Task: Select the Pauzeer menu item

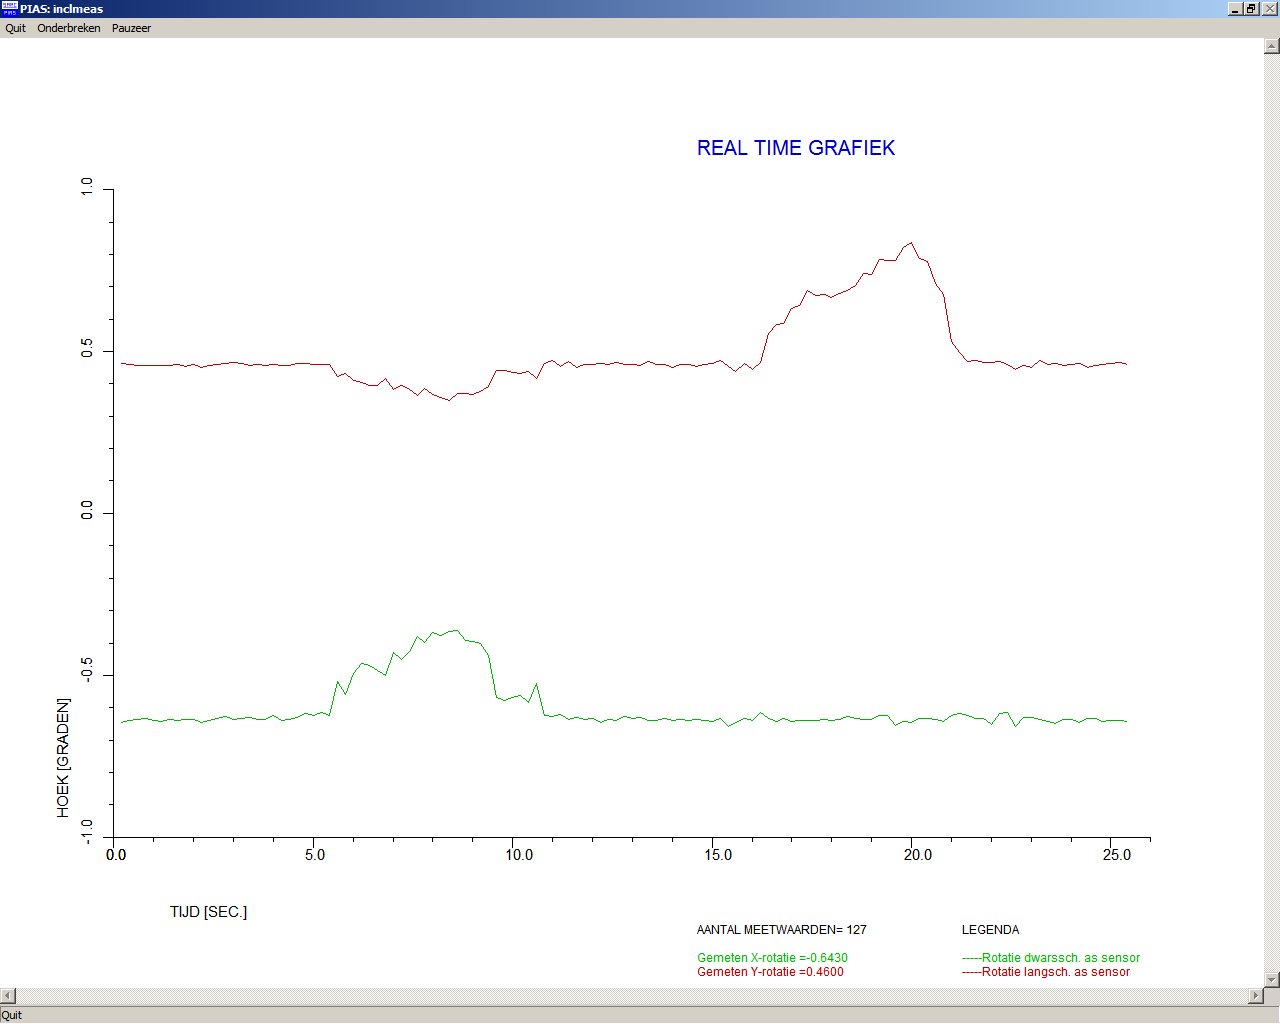Action: click(131, 28)
